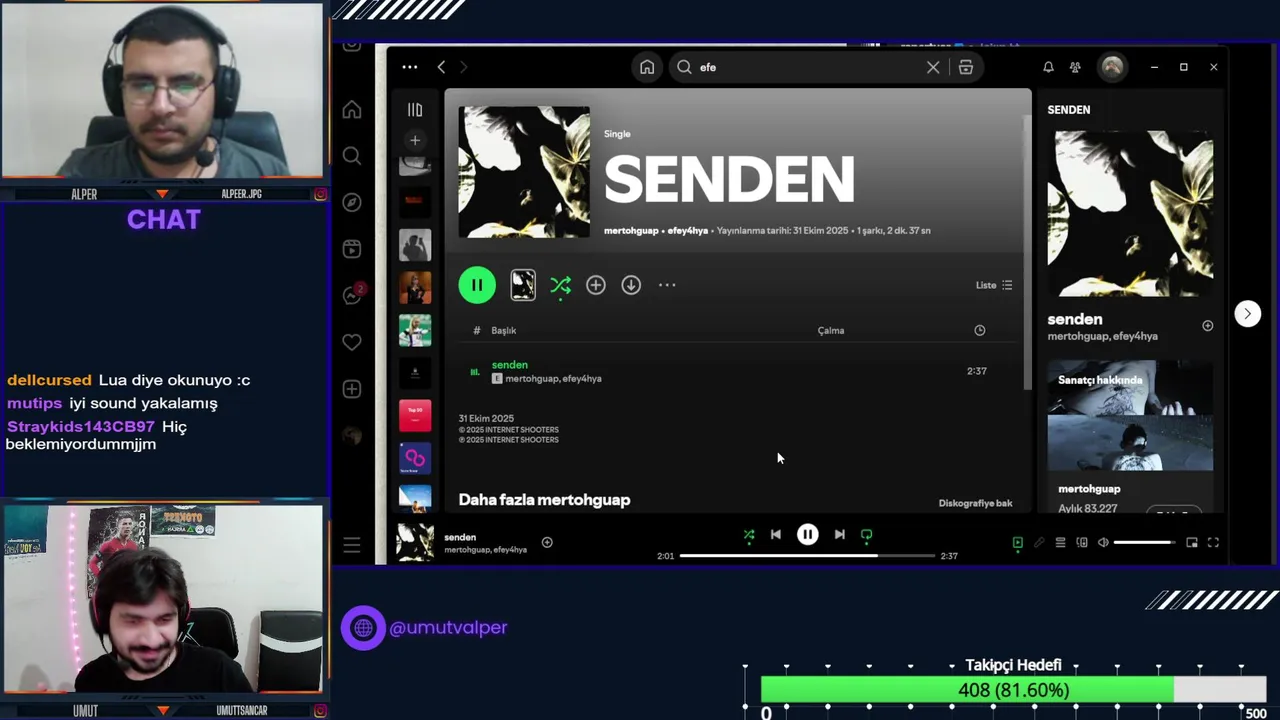Toggle Now Playing view panel
This screenshot has width=1280, height=720.
[x=1018, y=543]
